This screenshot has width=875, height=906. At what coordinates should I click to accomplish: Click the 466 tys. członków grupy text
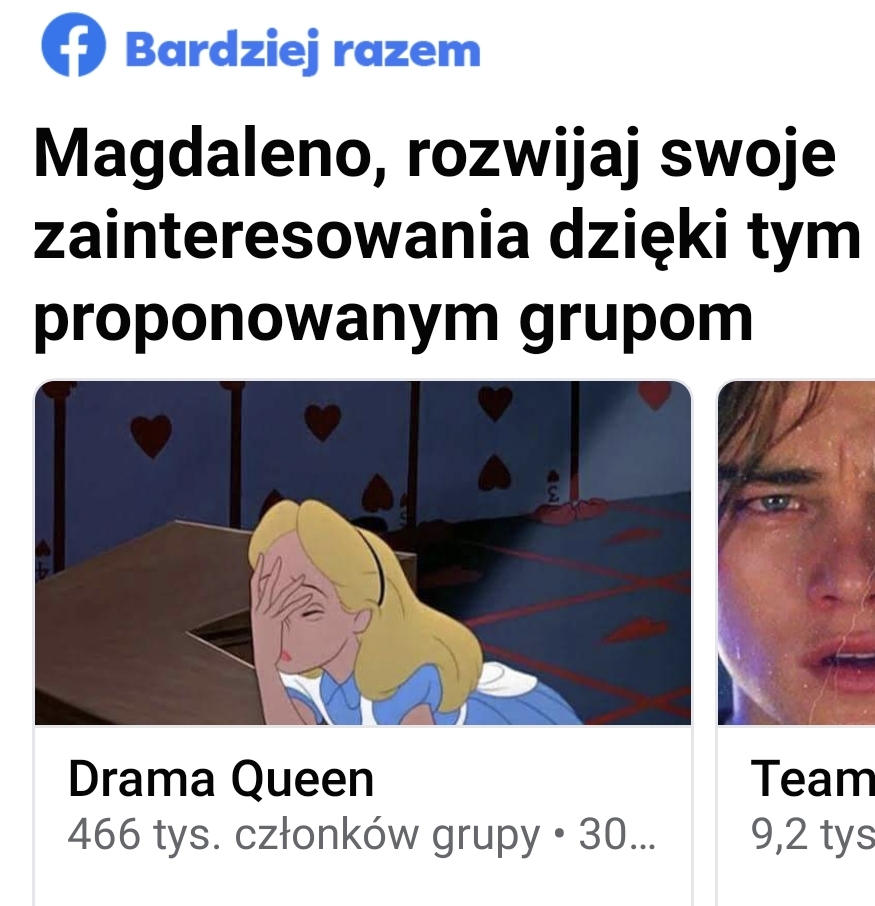tap(303, 835)
